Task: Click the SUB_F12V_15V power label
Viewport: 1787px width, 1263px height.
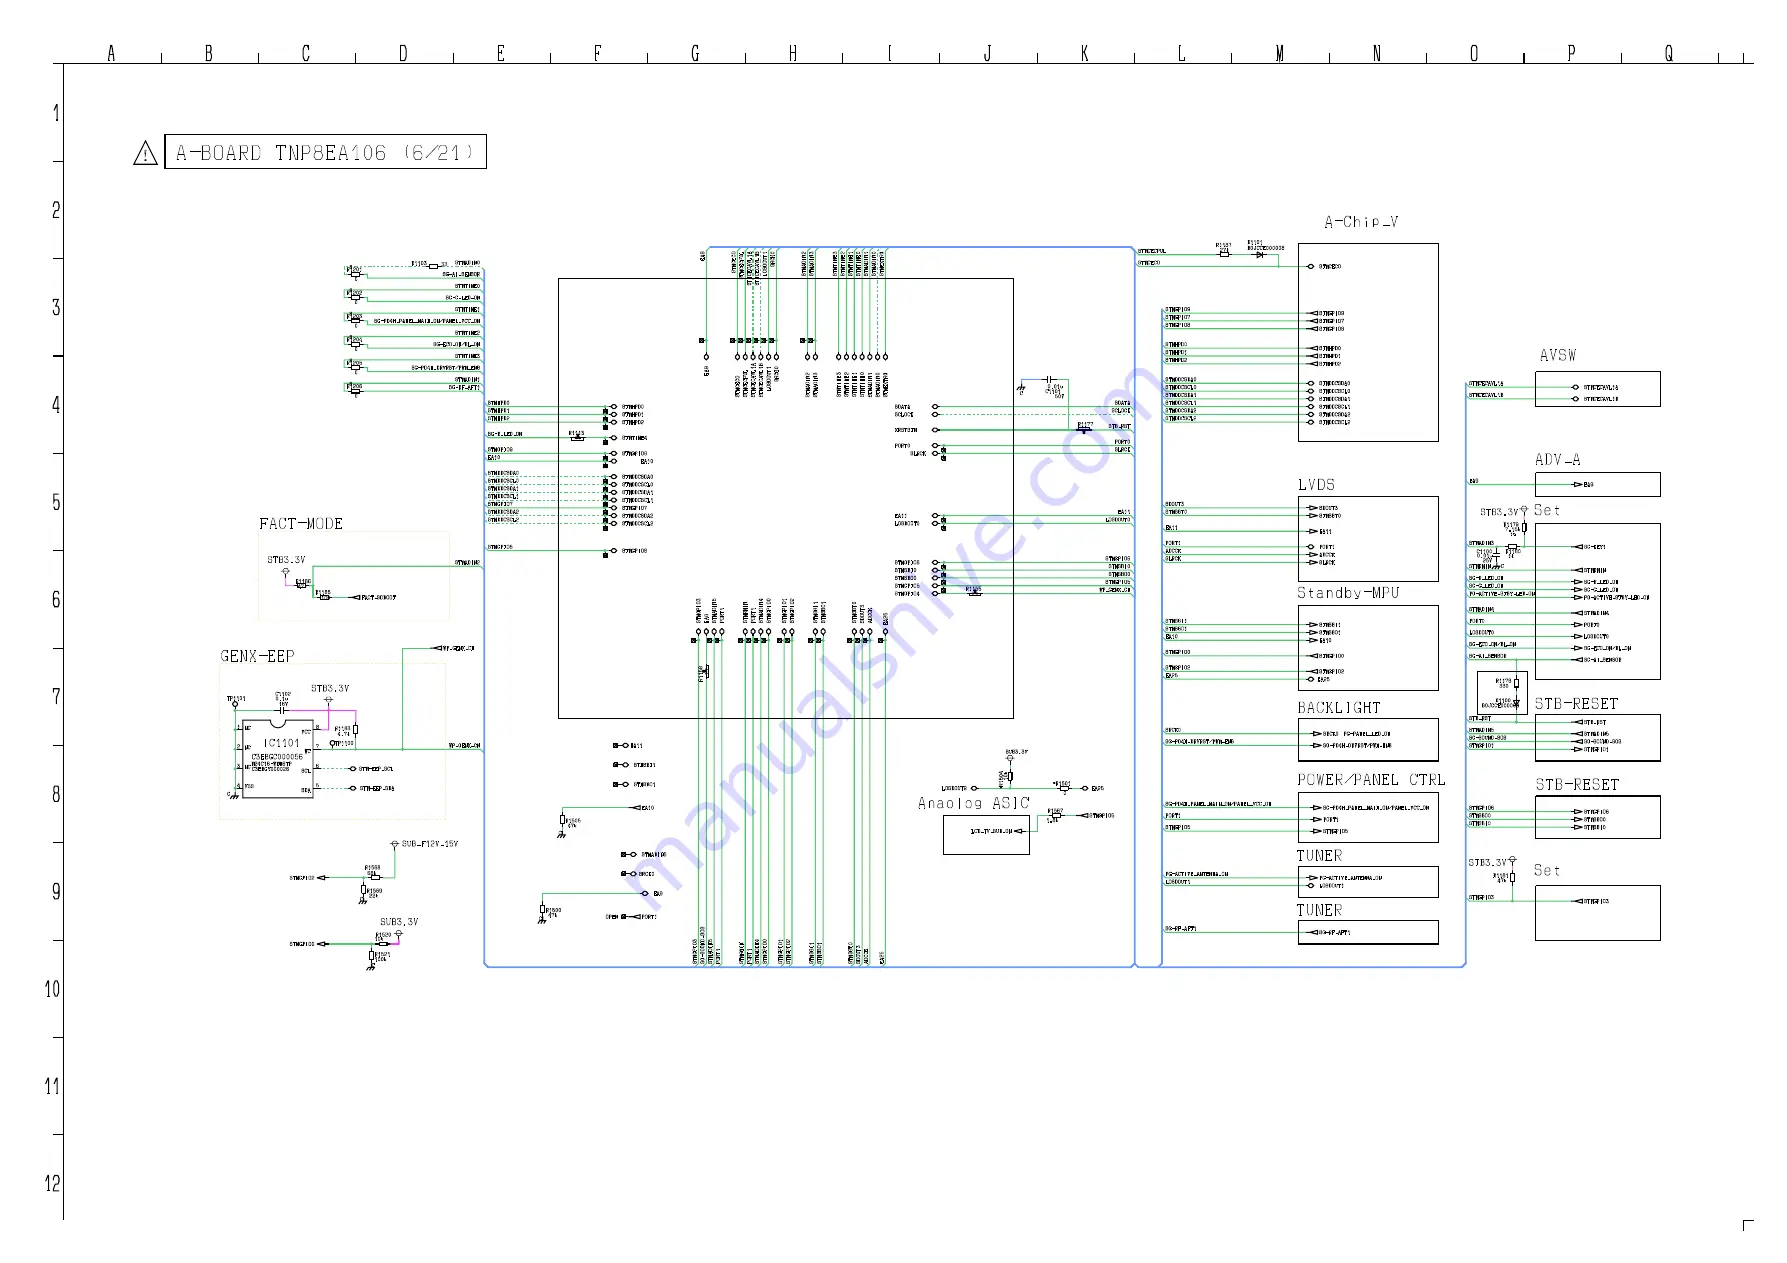Action: [430, 844]
